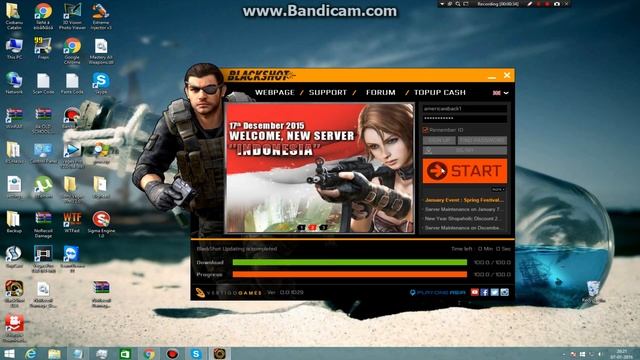Viewport: 640px width, 360px height.
Task: Open Server Maintenance on December news
Action: (463, 228)
